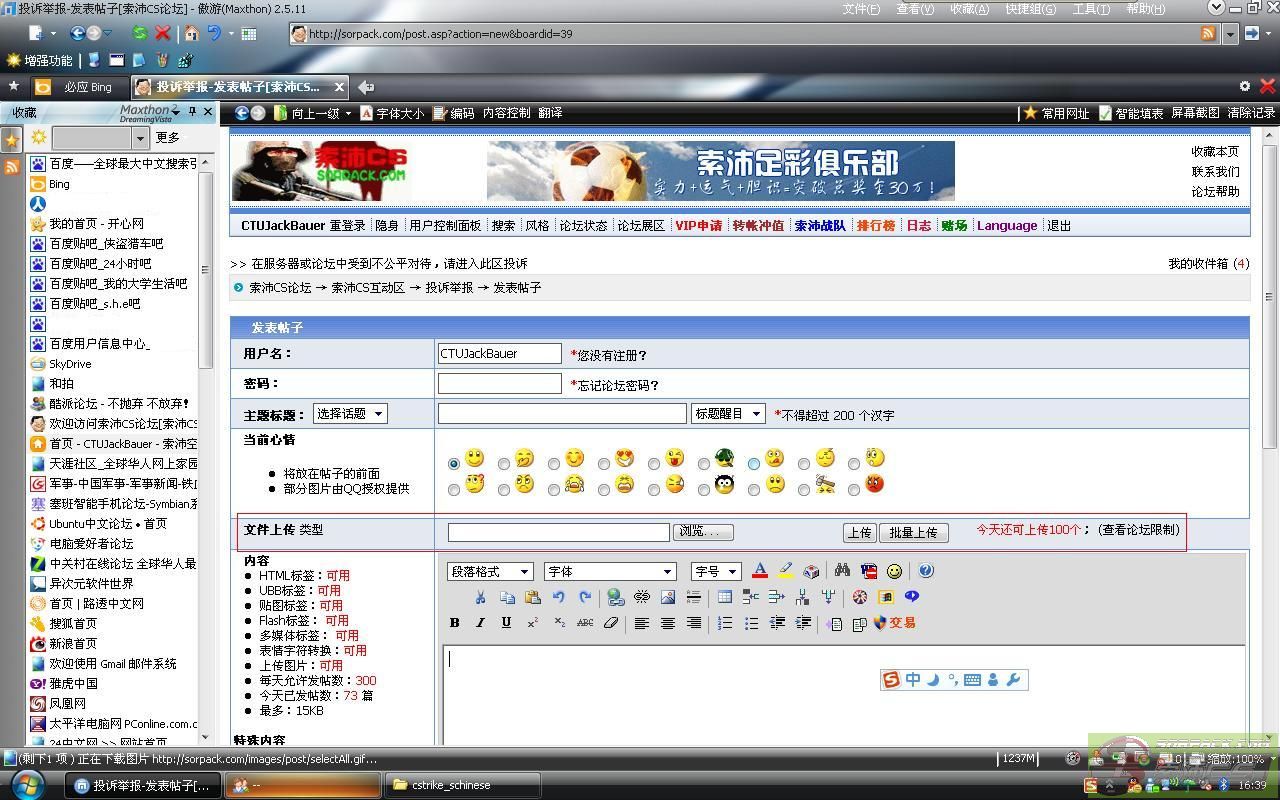Image resolution: width=1280 pixels, height=800 pixels.
Task: Open the smiley emoticon inserter in editor toolbar
Action: (x=894, y=571)
